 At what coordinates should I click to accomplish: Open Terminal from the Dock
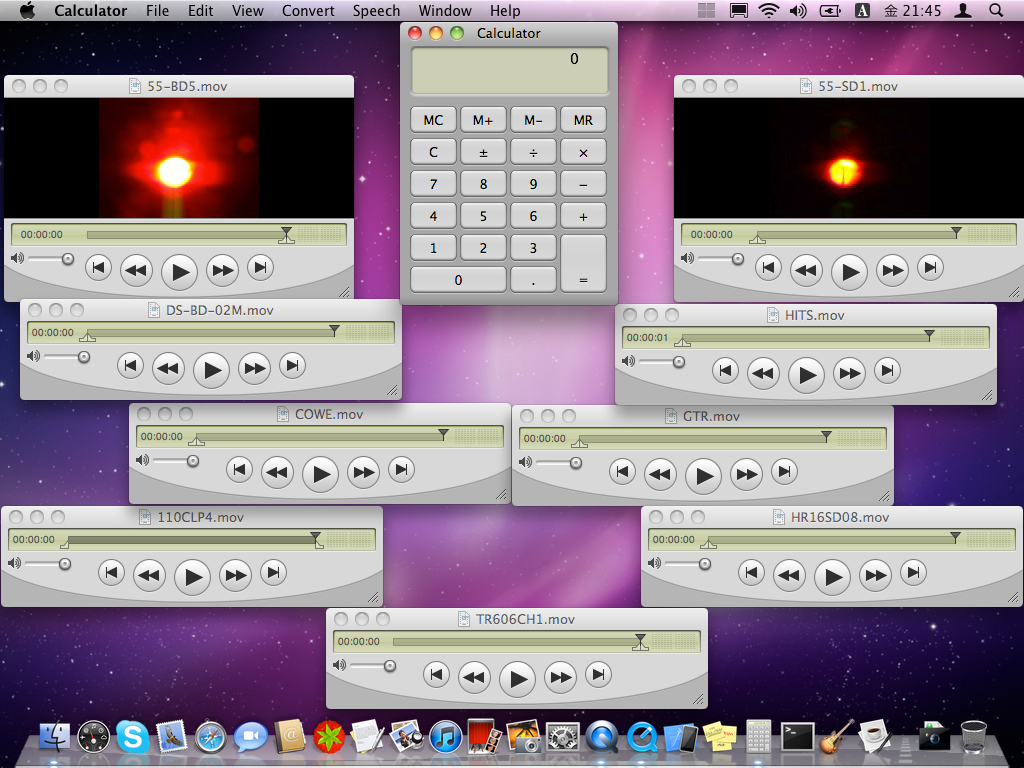[797, 738]
